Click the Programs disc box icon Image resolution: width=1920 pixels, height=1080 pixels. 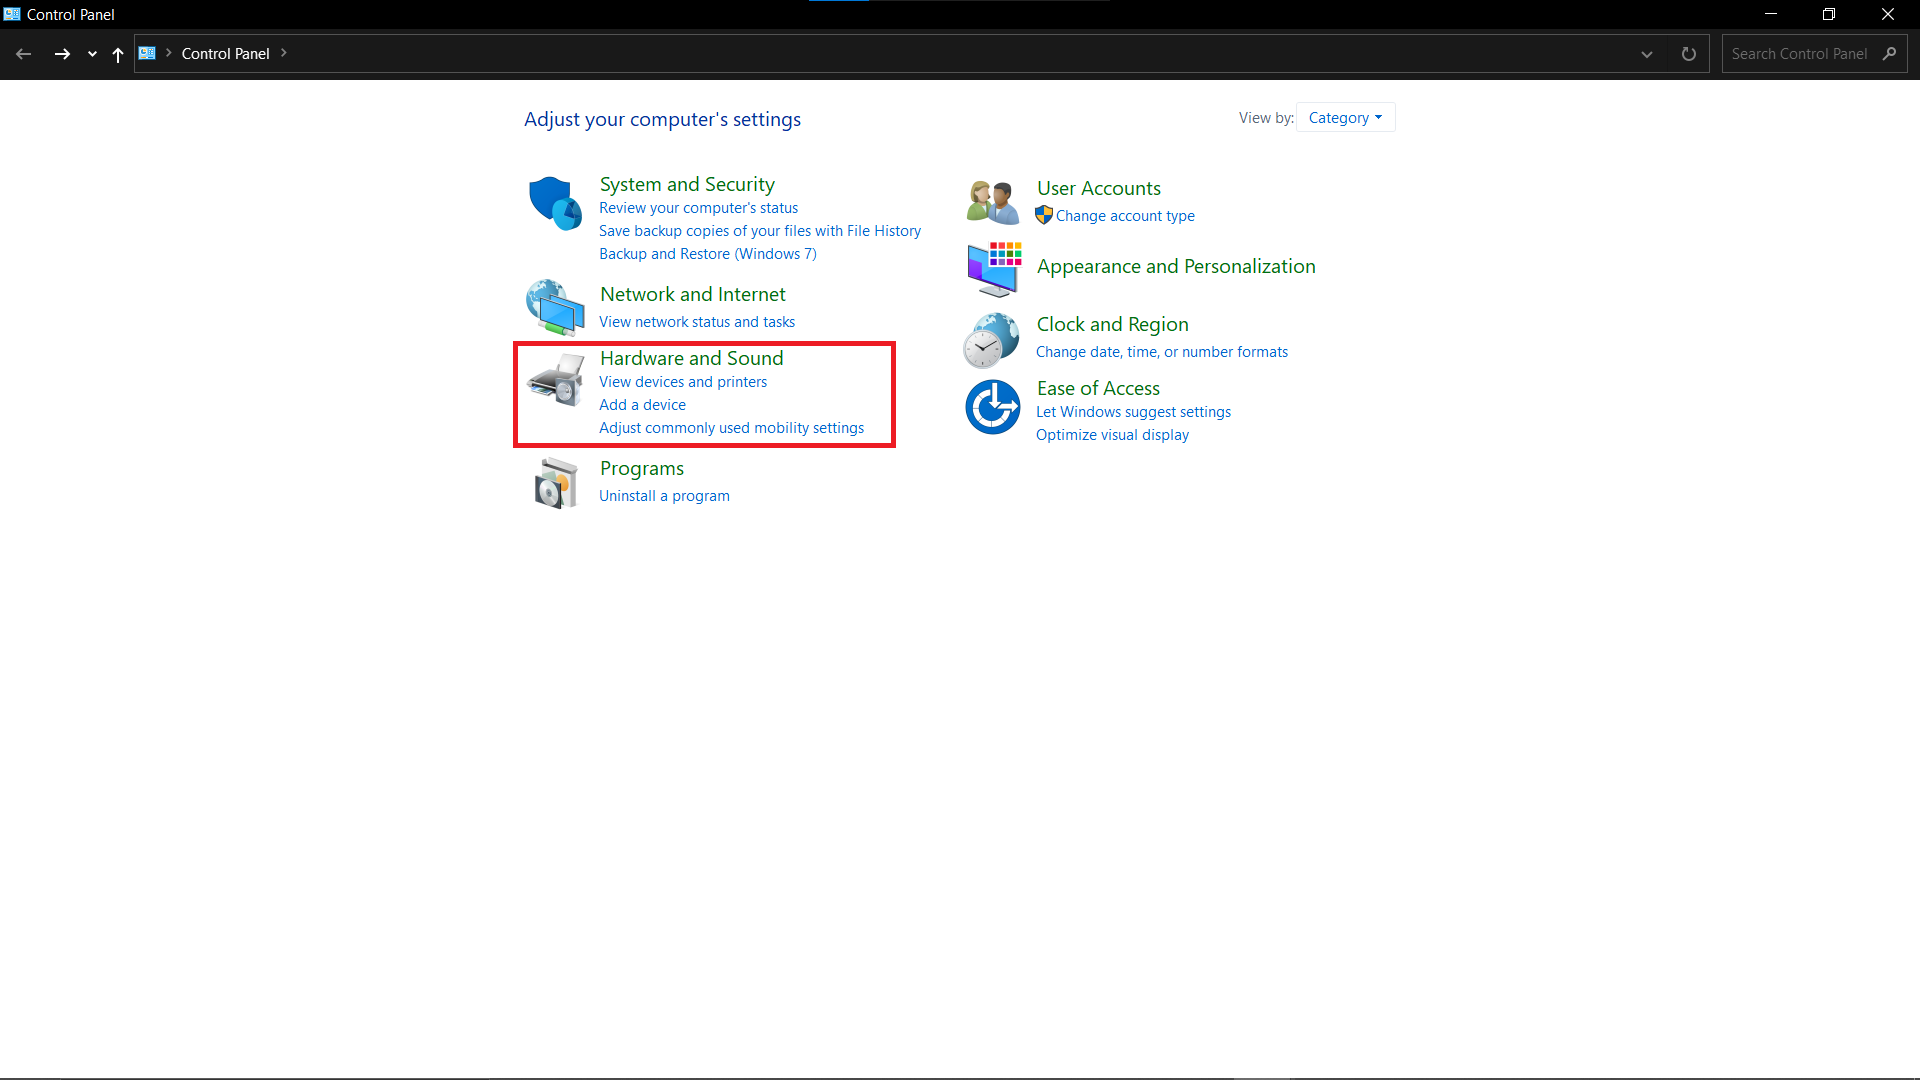[x=556, y=484]
